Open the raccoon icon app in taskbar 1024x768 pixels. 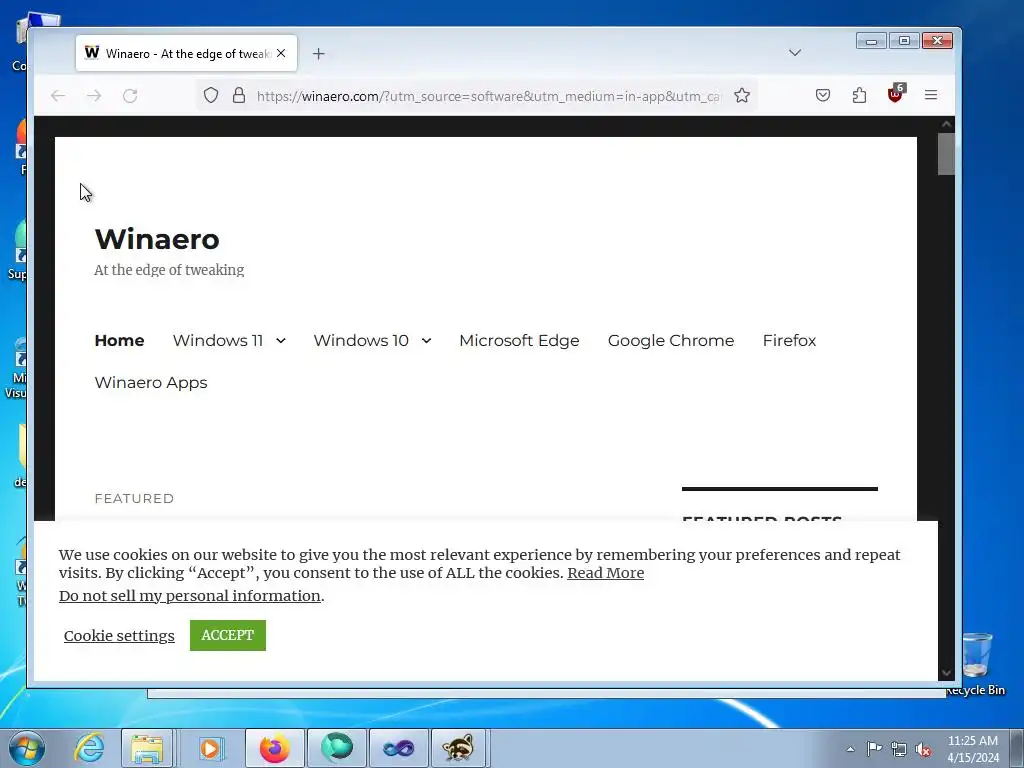458,748
